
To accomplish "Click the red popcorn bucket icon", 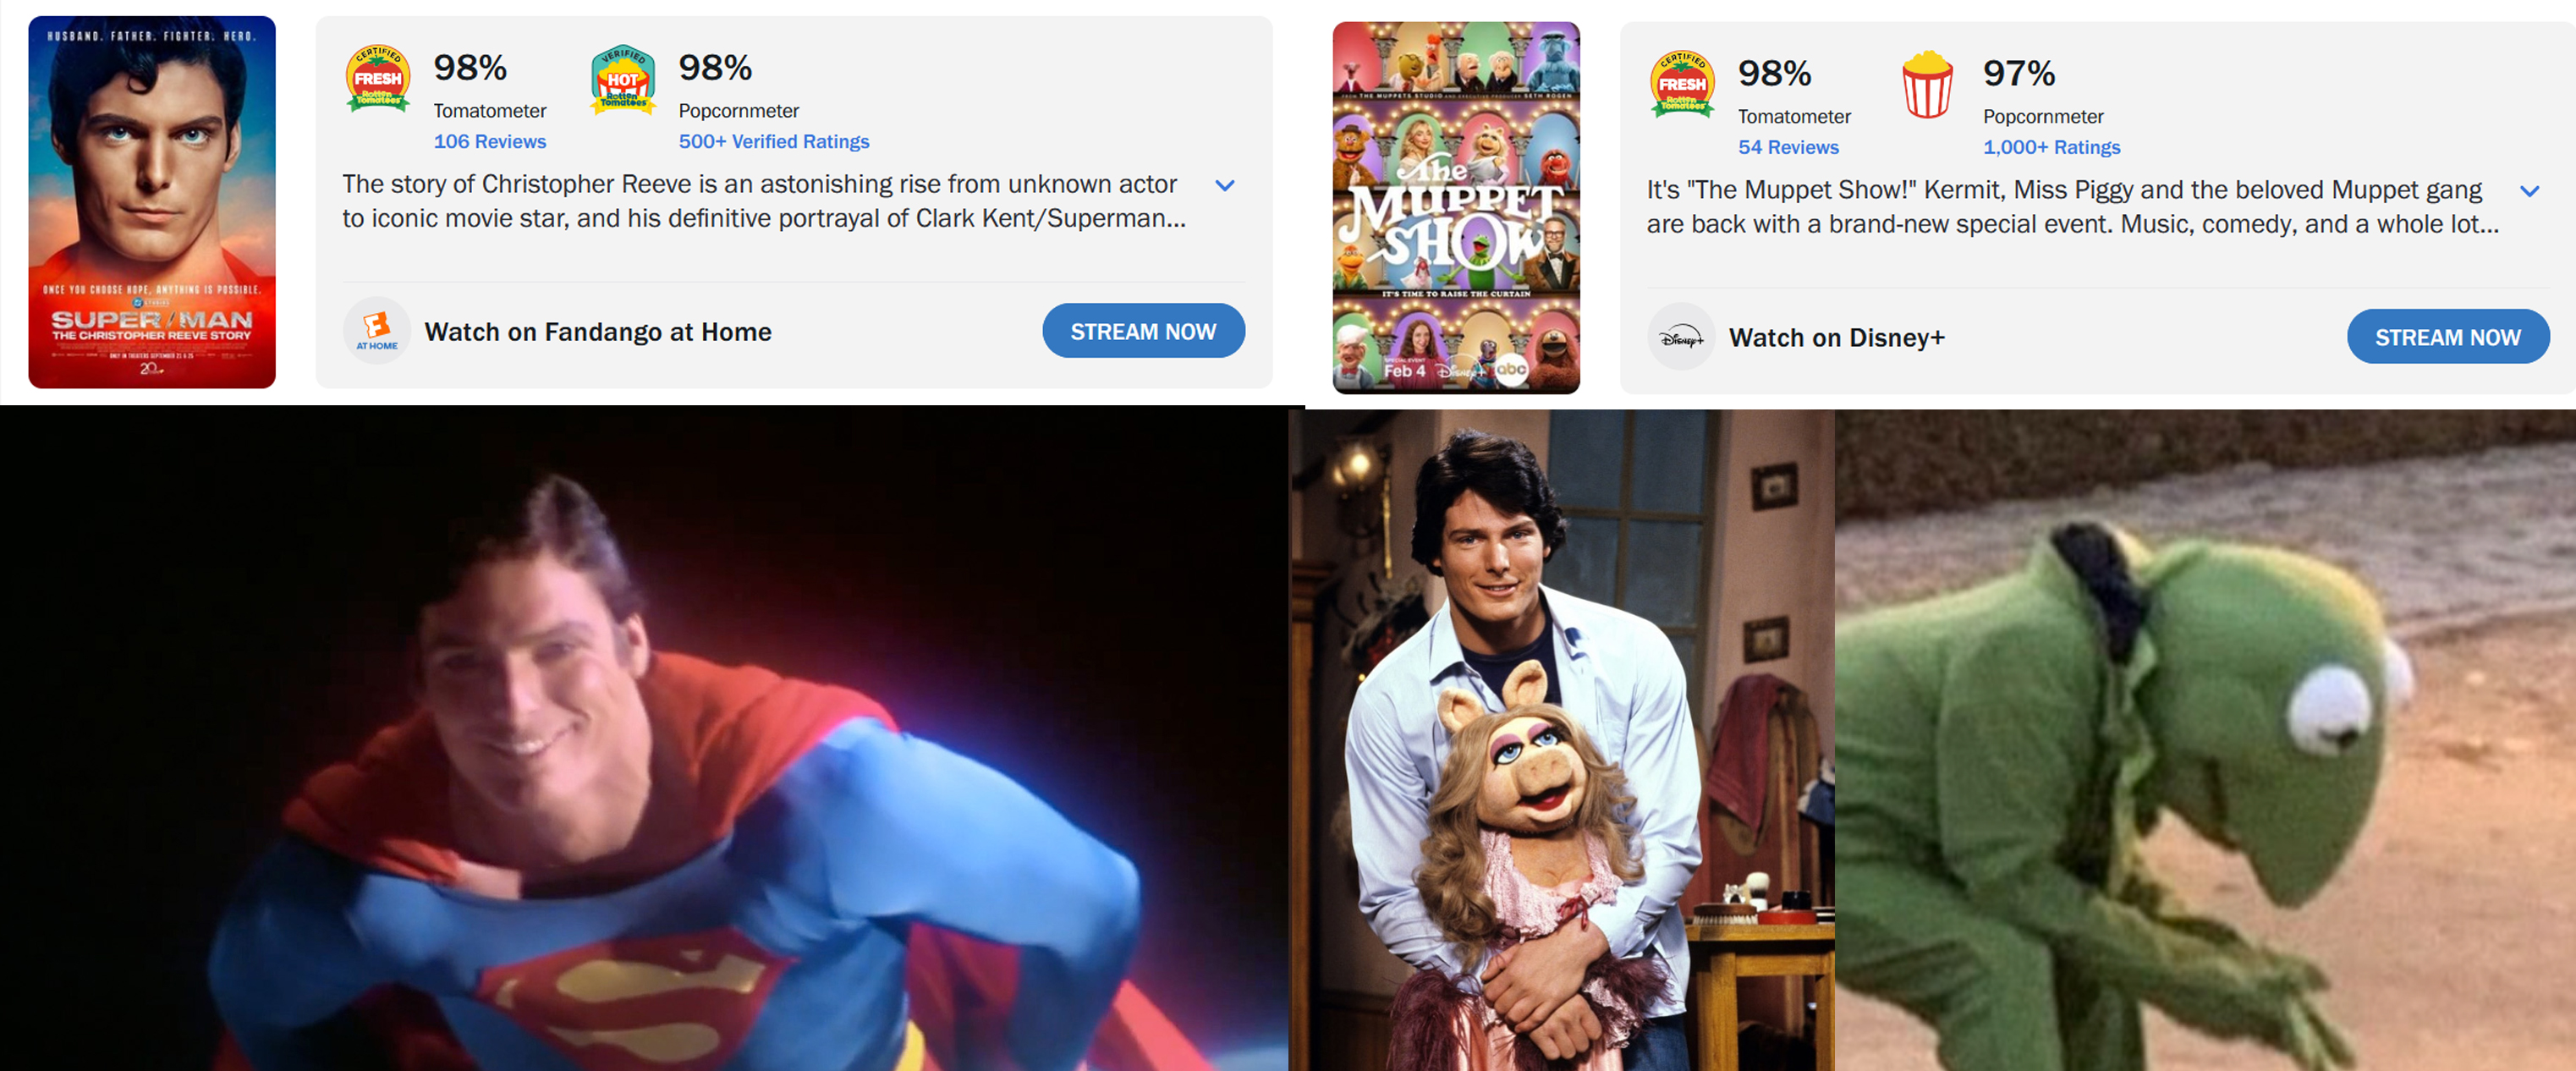I will (1927, 84).
